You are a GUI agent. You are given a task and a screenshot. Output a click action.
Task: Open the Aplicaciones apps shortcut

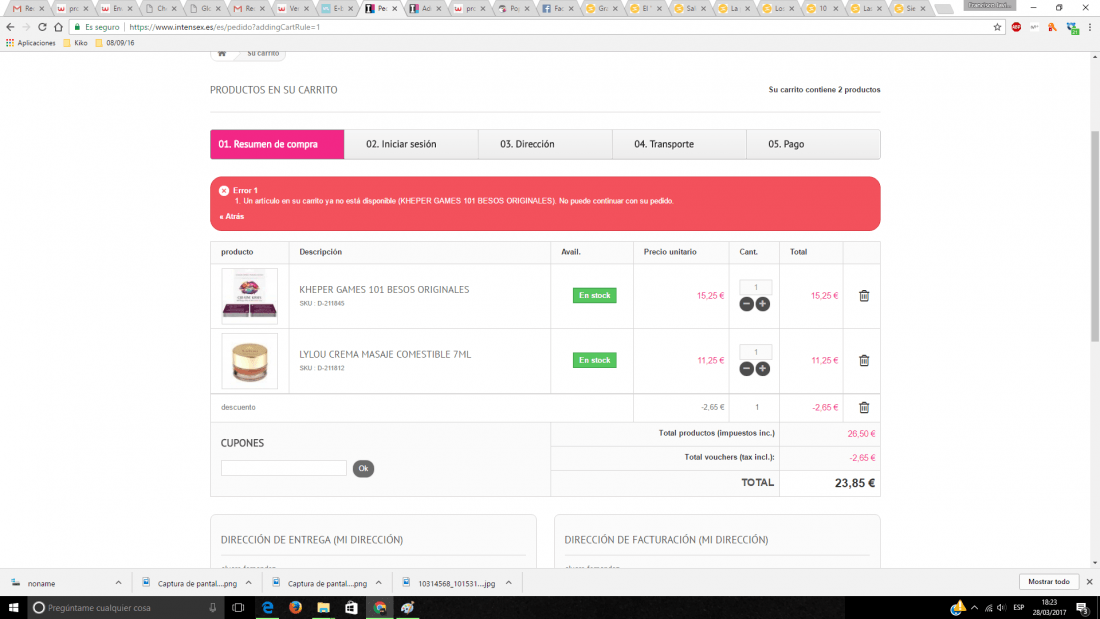(30, 43)
